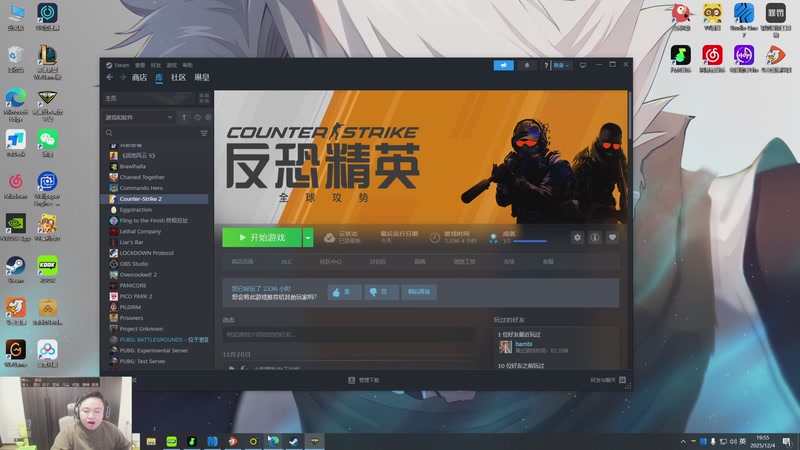Select Overcooked! 2 in the game list
800x450 pixels.
click(x=138, y=274)
